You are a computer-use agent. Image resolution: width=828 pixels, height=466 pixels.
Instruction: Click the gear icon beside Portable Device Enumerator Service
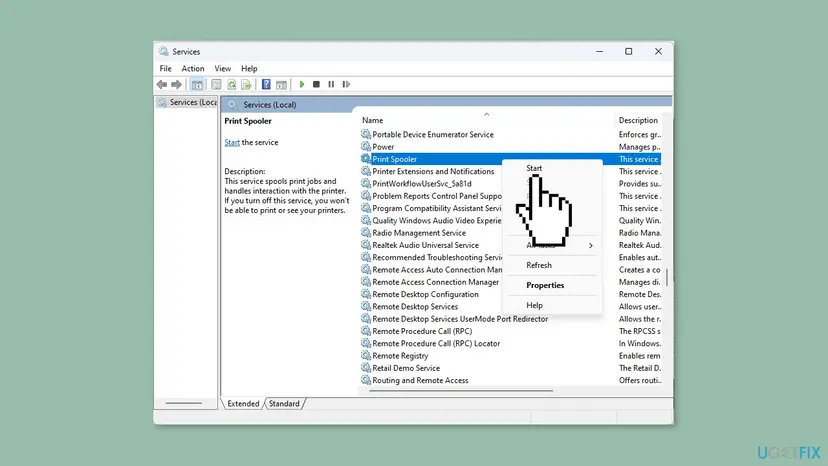pos(365,134)
